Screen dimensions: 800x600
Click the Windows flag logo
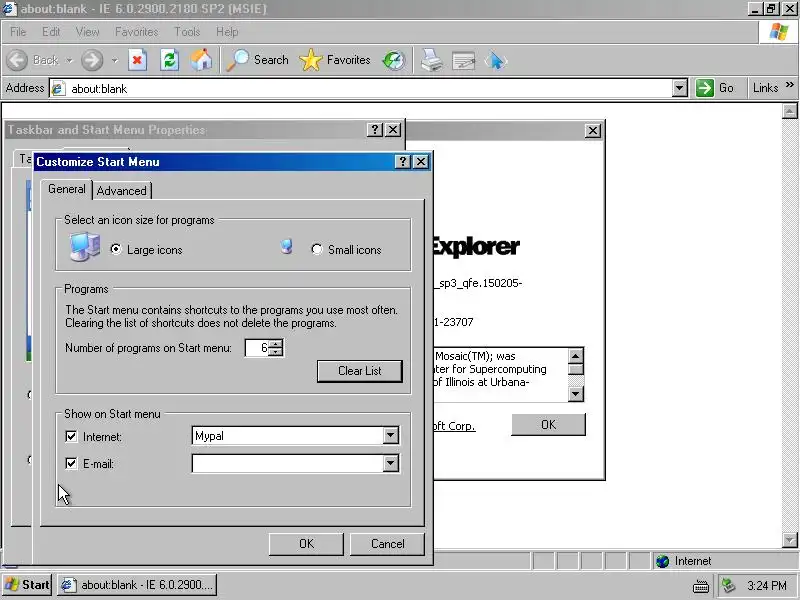point(779,32)
